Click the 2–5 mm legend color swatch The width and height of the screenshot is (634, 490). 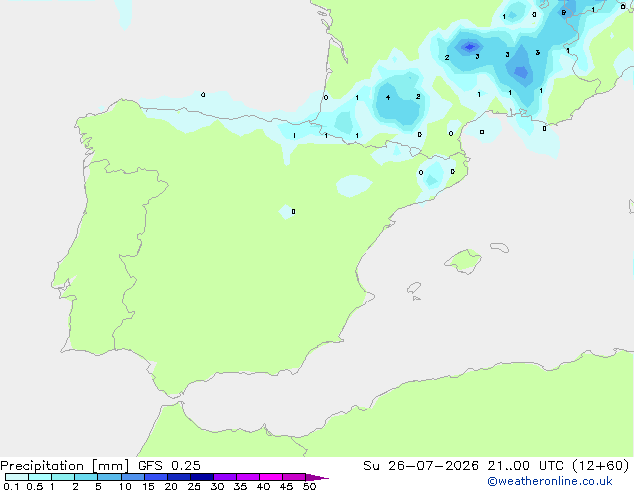(86, 477)
